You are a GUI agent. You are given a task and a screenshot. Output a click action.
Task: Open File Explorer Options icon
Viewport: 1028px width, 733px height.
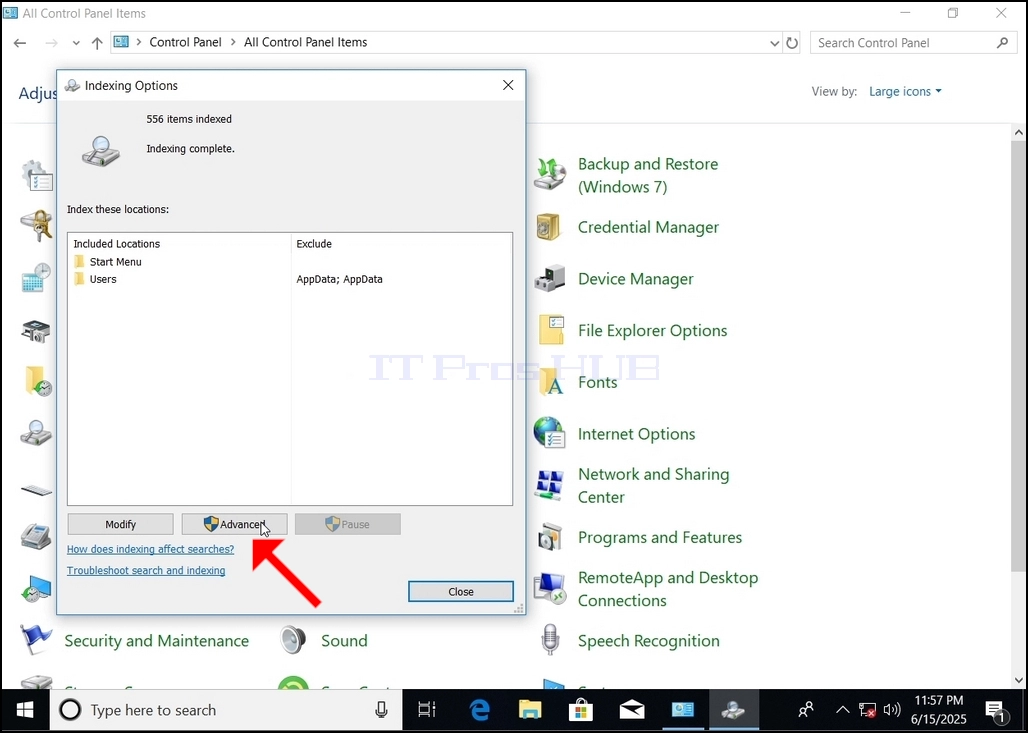[x=551, y=330]
